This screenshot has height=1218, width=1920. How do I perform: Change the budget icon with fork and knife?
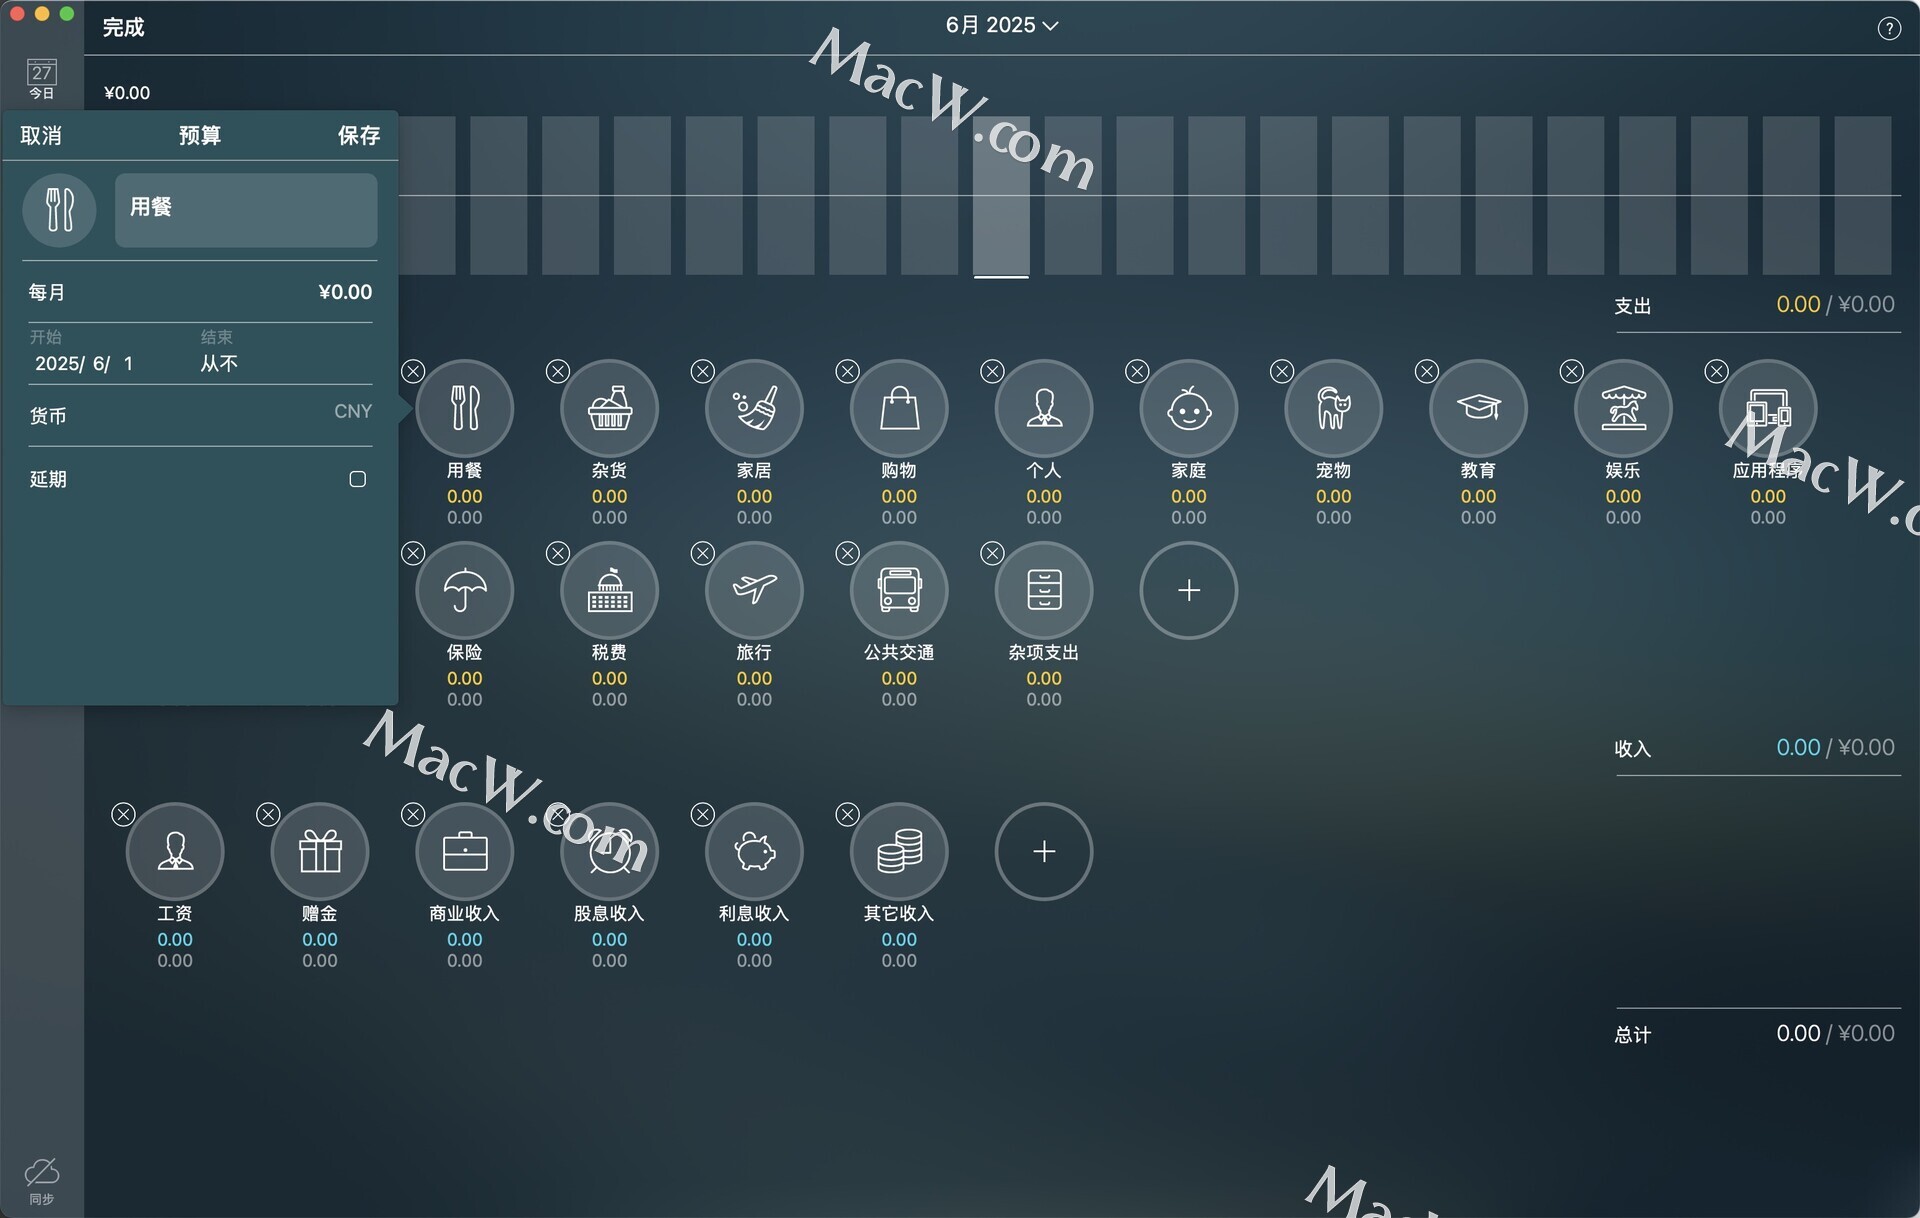60,209
